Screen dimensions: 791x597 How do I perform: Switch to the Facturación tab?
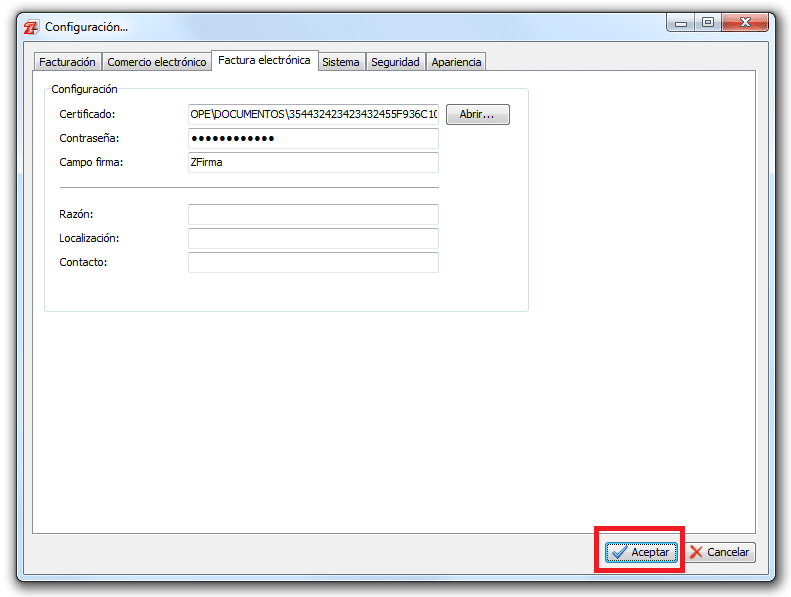(x=67, y=62)
